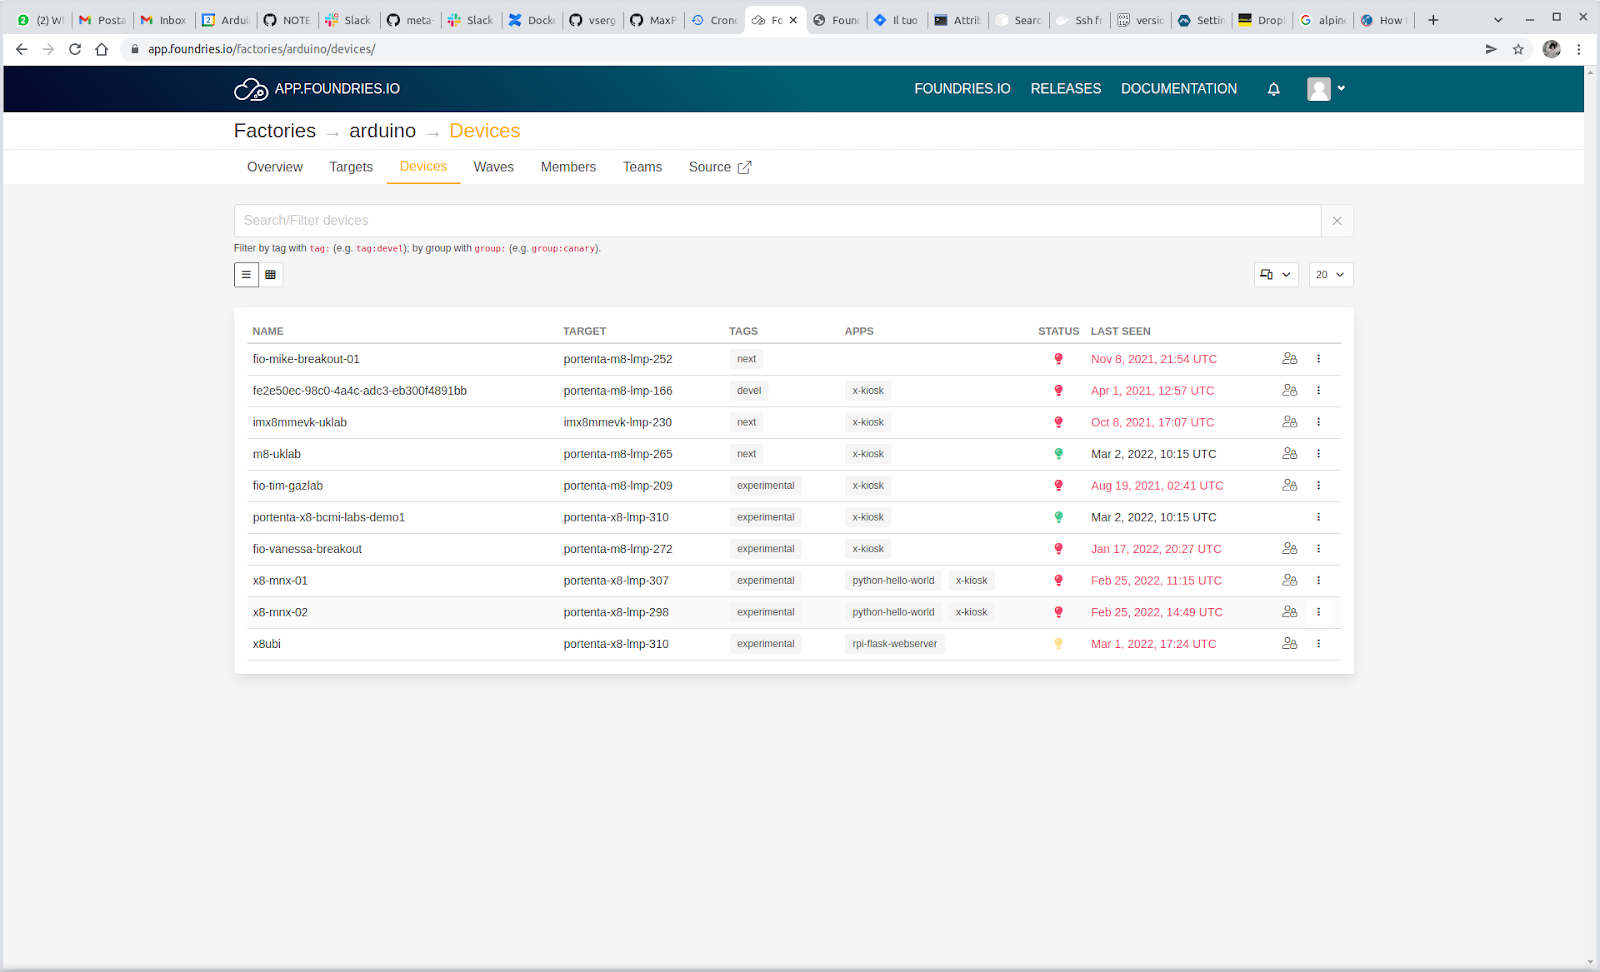Open shared access icon for x8-mnx-01
1600x972 pixels.
click(1290, 581)
